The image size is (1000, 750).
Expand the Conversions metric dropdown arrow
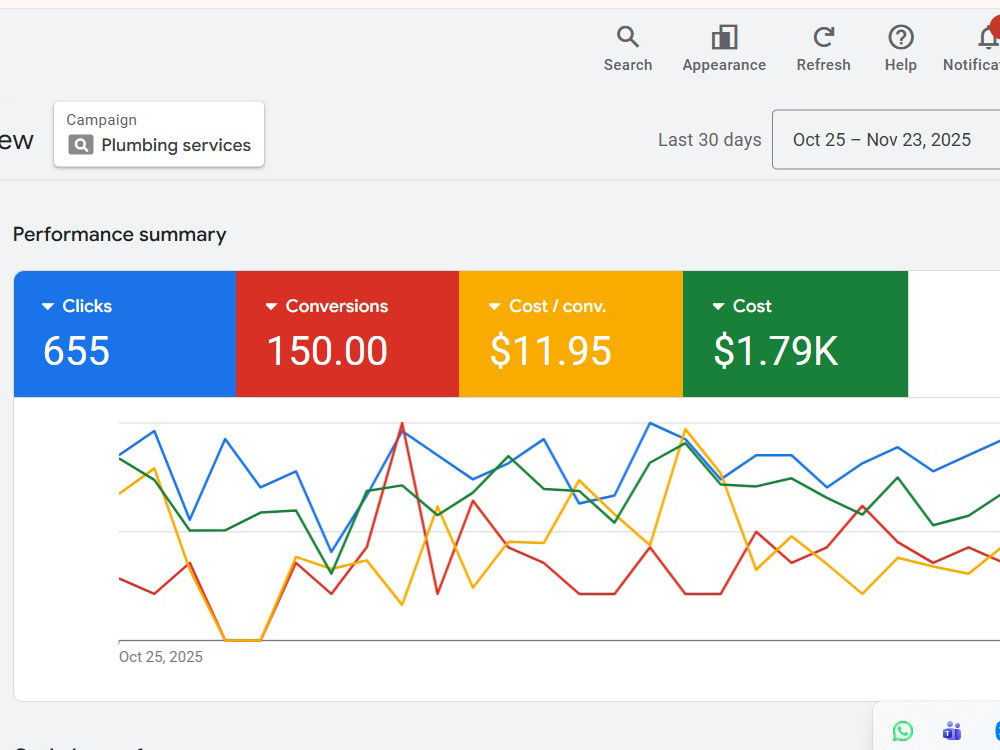(x=271, y=307)
